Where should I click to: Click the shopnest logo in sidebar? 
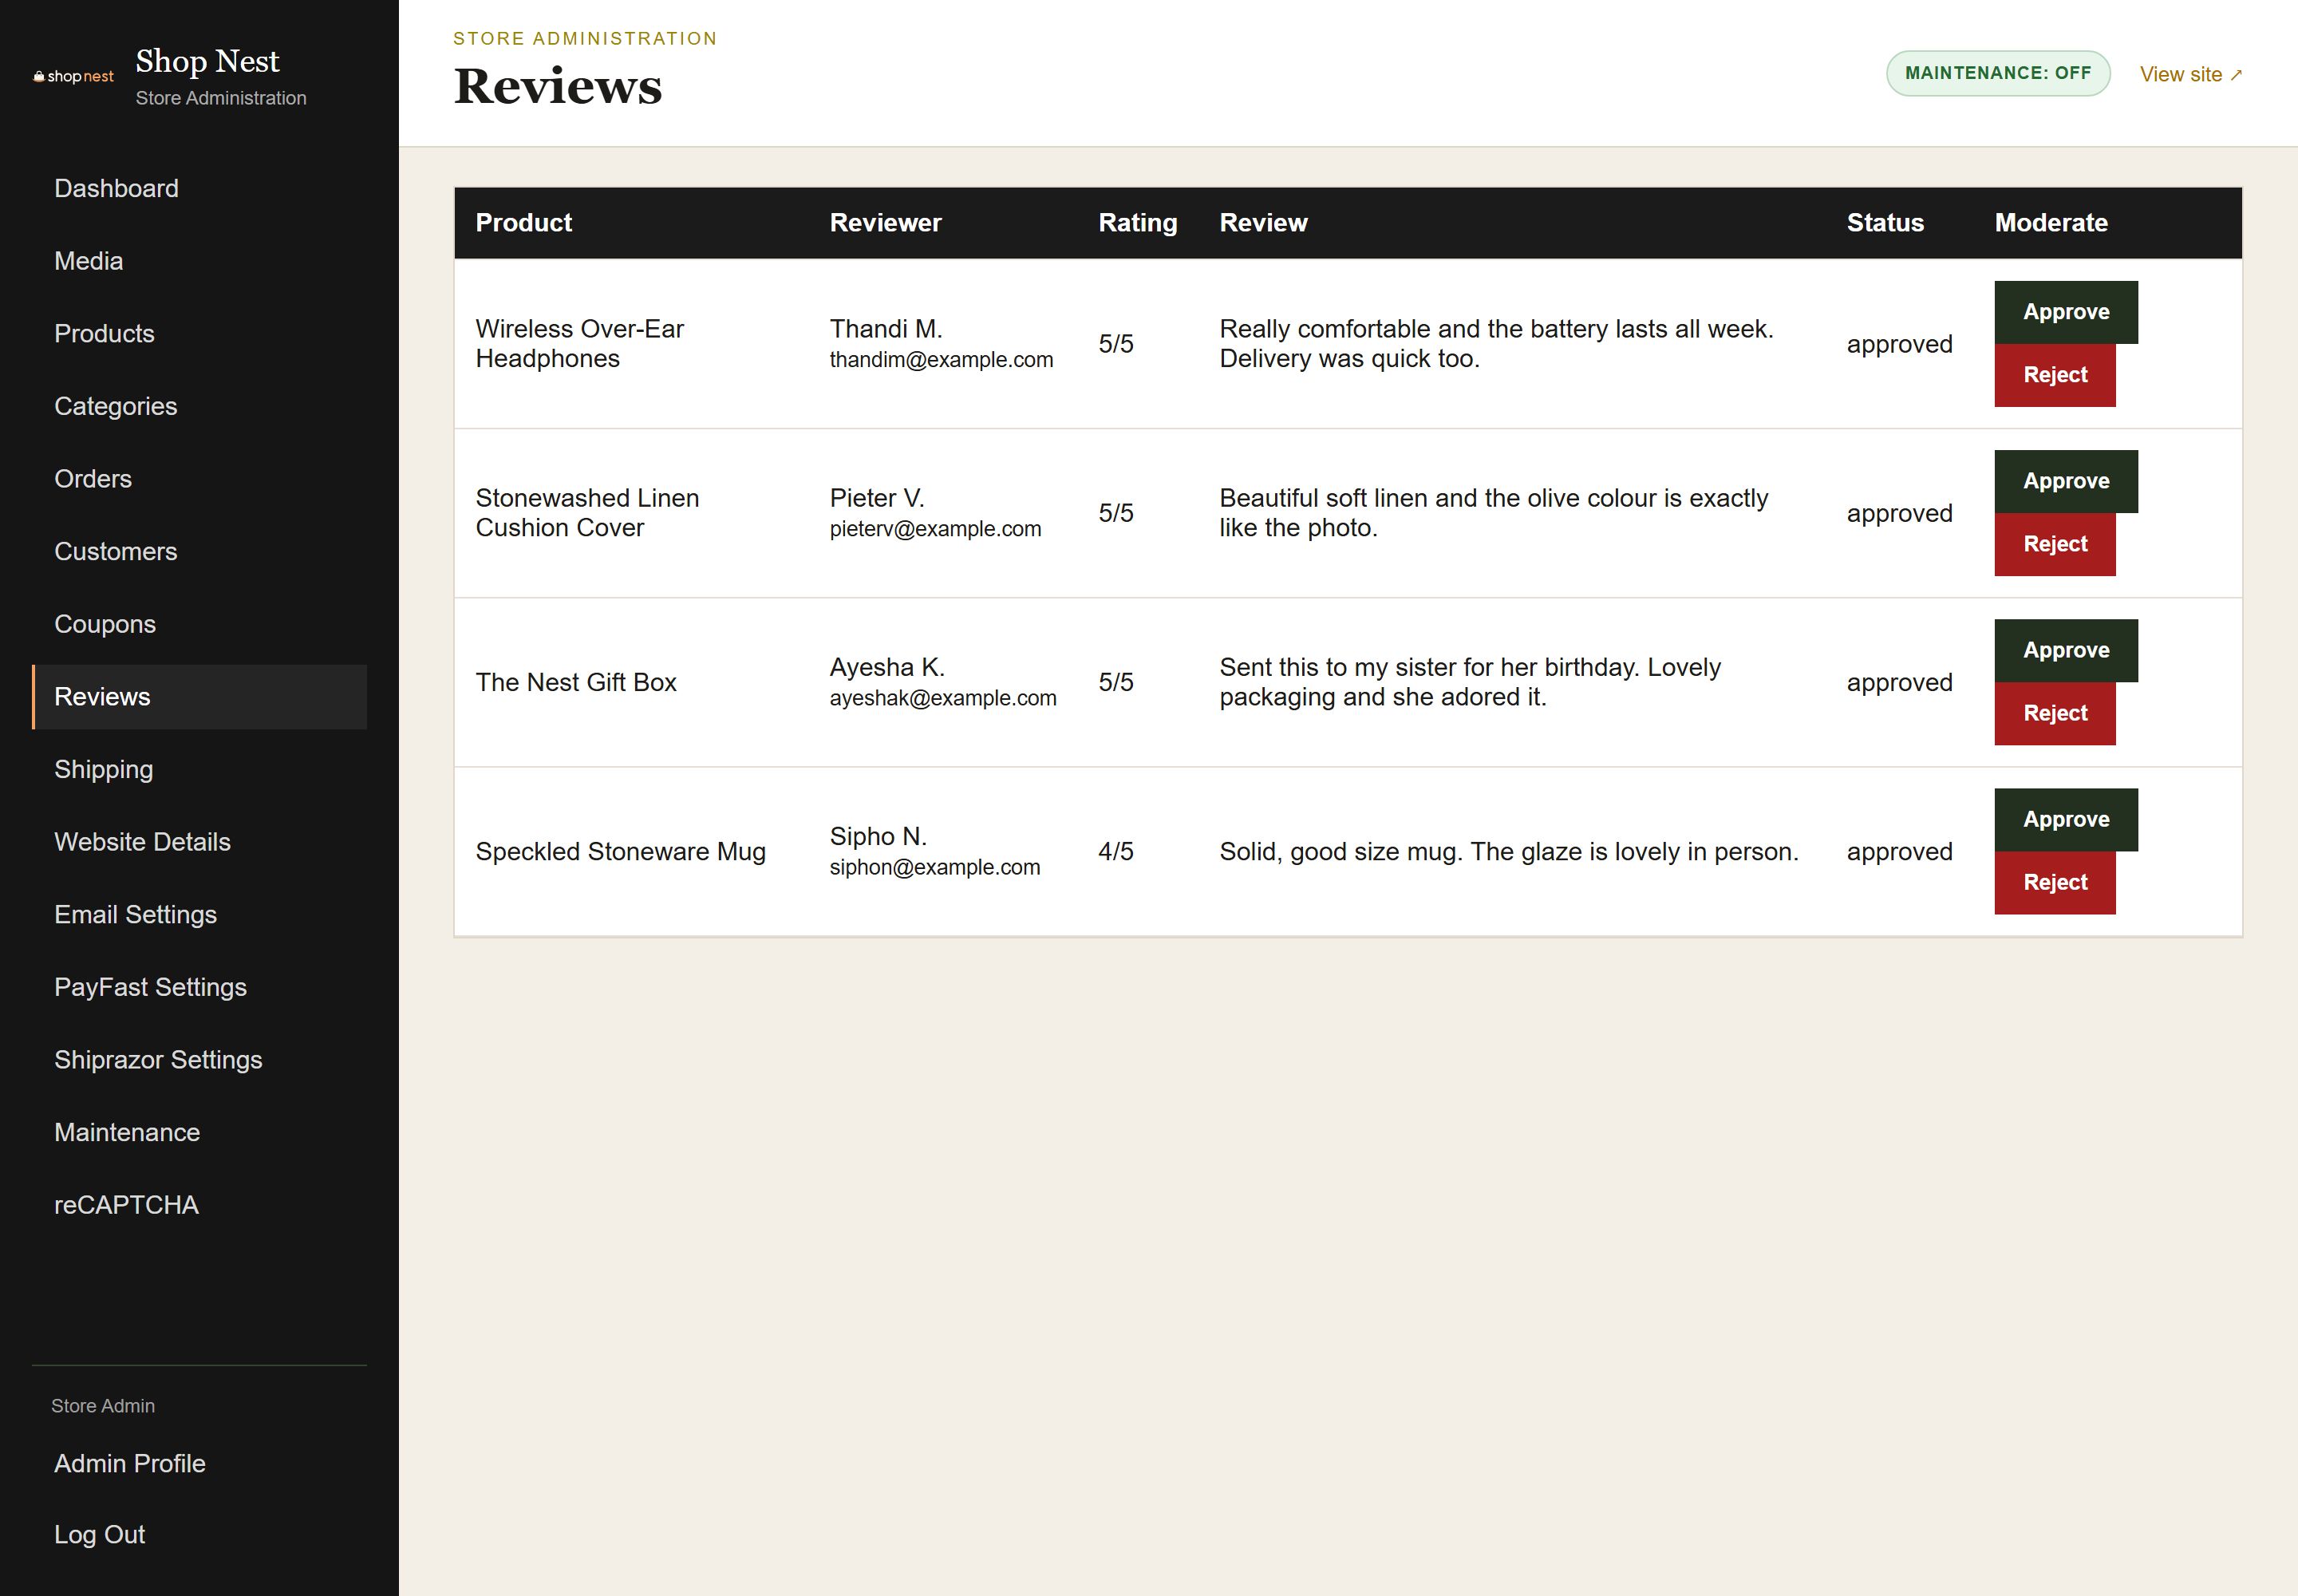coord(74,77)
